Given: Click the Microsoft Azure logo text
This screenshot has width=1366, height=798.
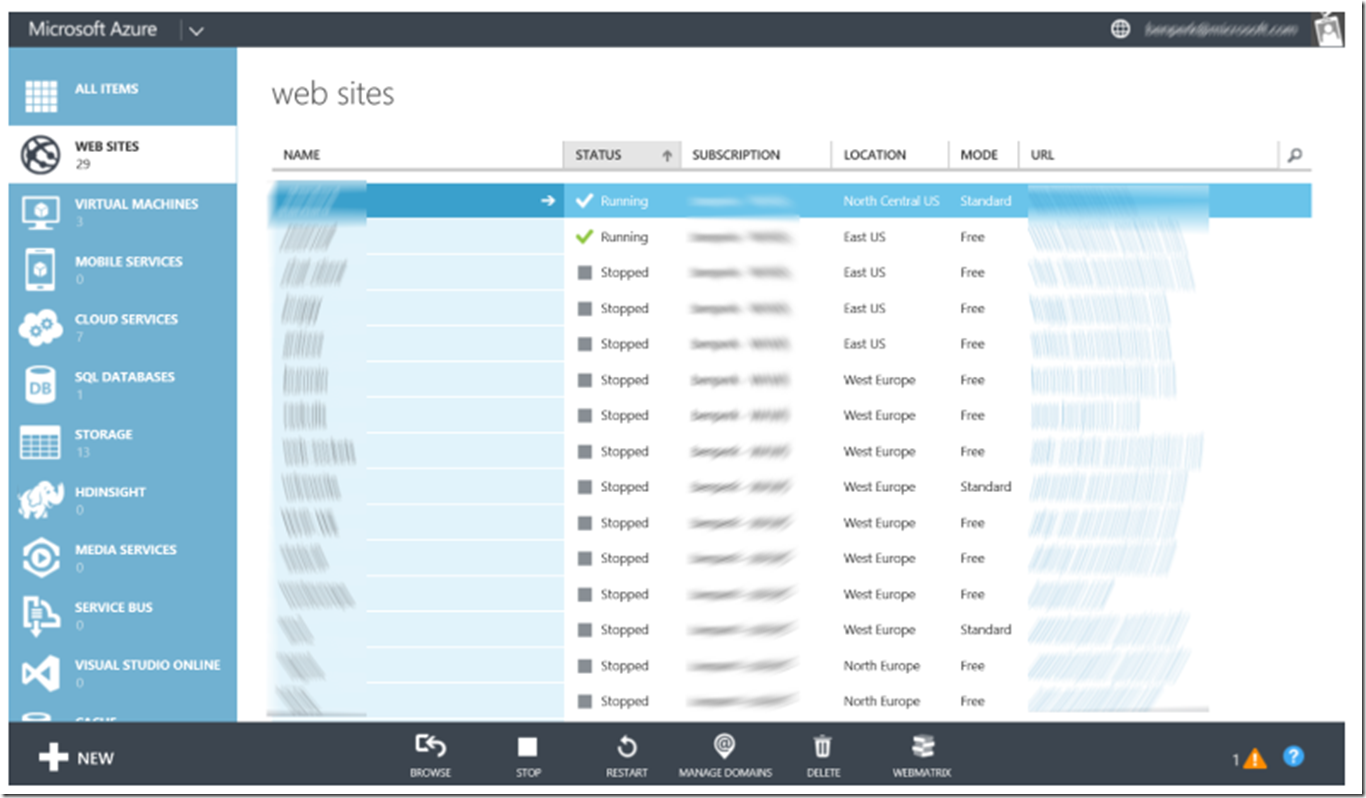Looking at the screenshot, I should click(x=92, y=29).
